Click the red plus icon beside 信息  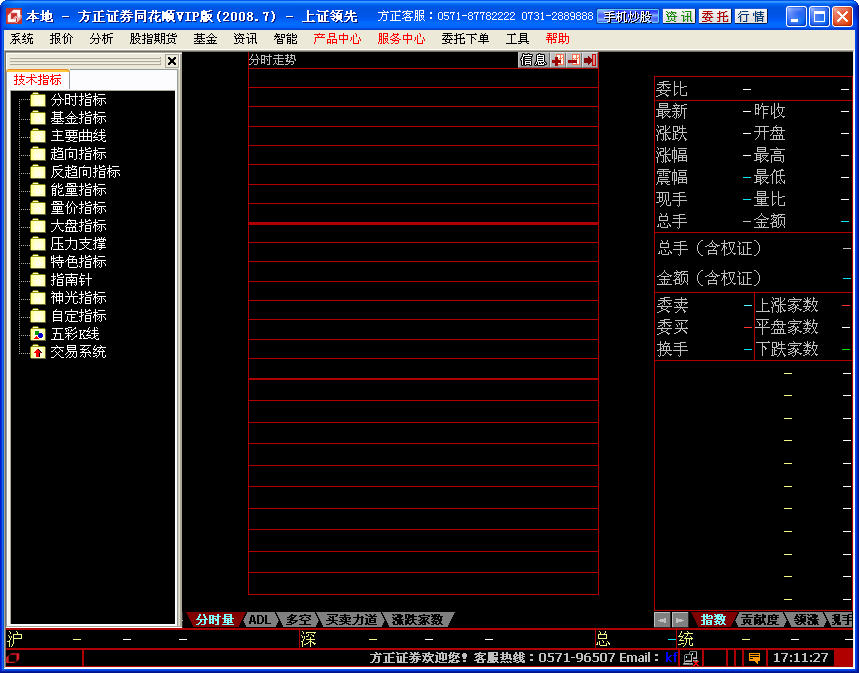pyautogui.click(x=557, y=60)
